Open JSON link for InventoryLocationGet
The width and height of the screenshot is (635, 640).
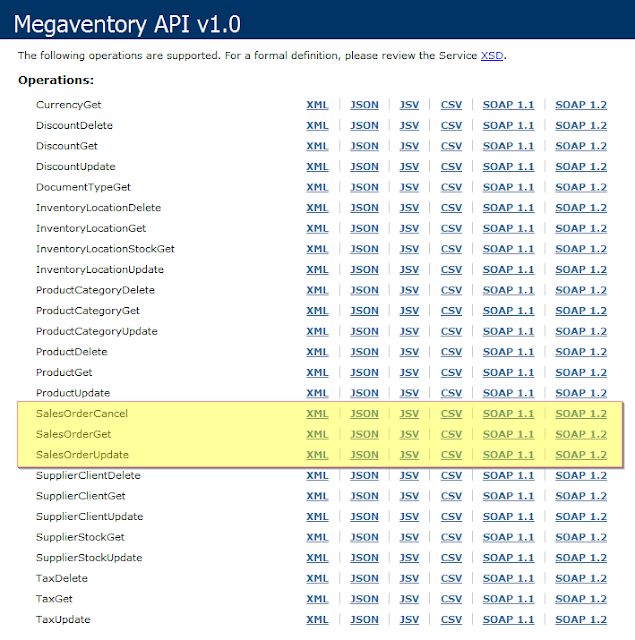click(x=364, y=228)
